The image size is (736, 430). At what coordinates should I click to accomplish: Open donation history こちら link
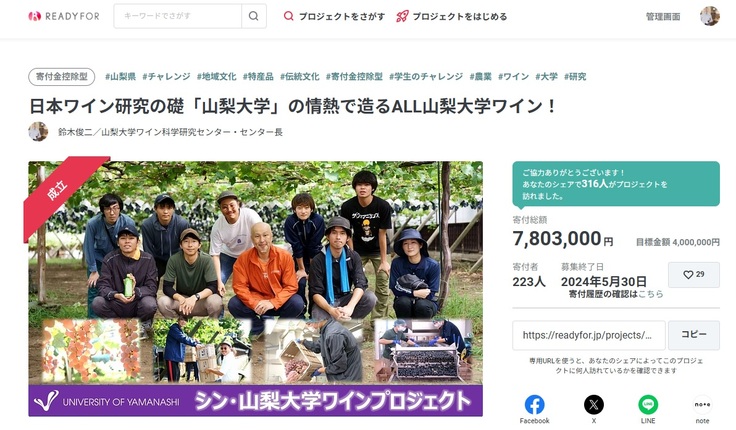point(651,294)
